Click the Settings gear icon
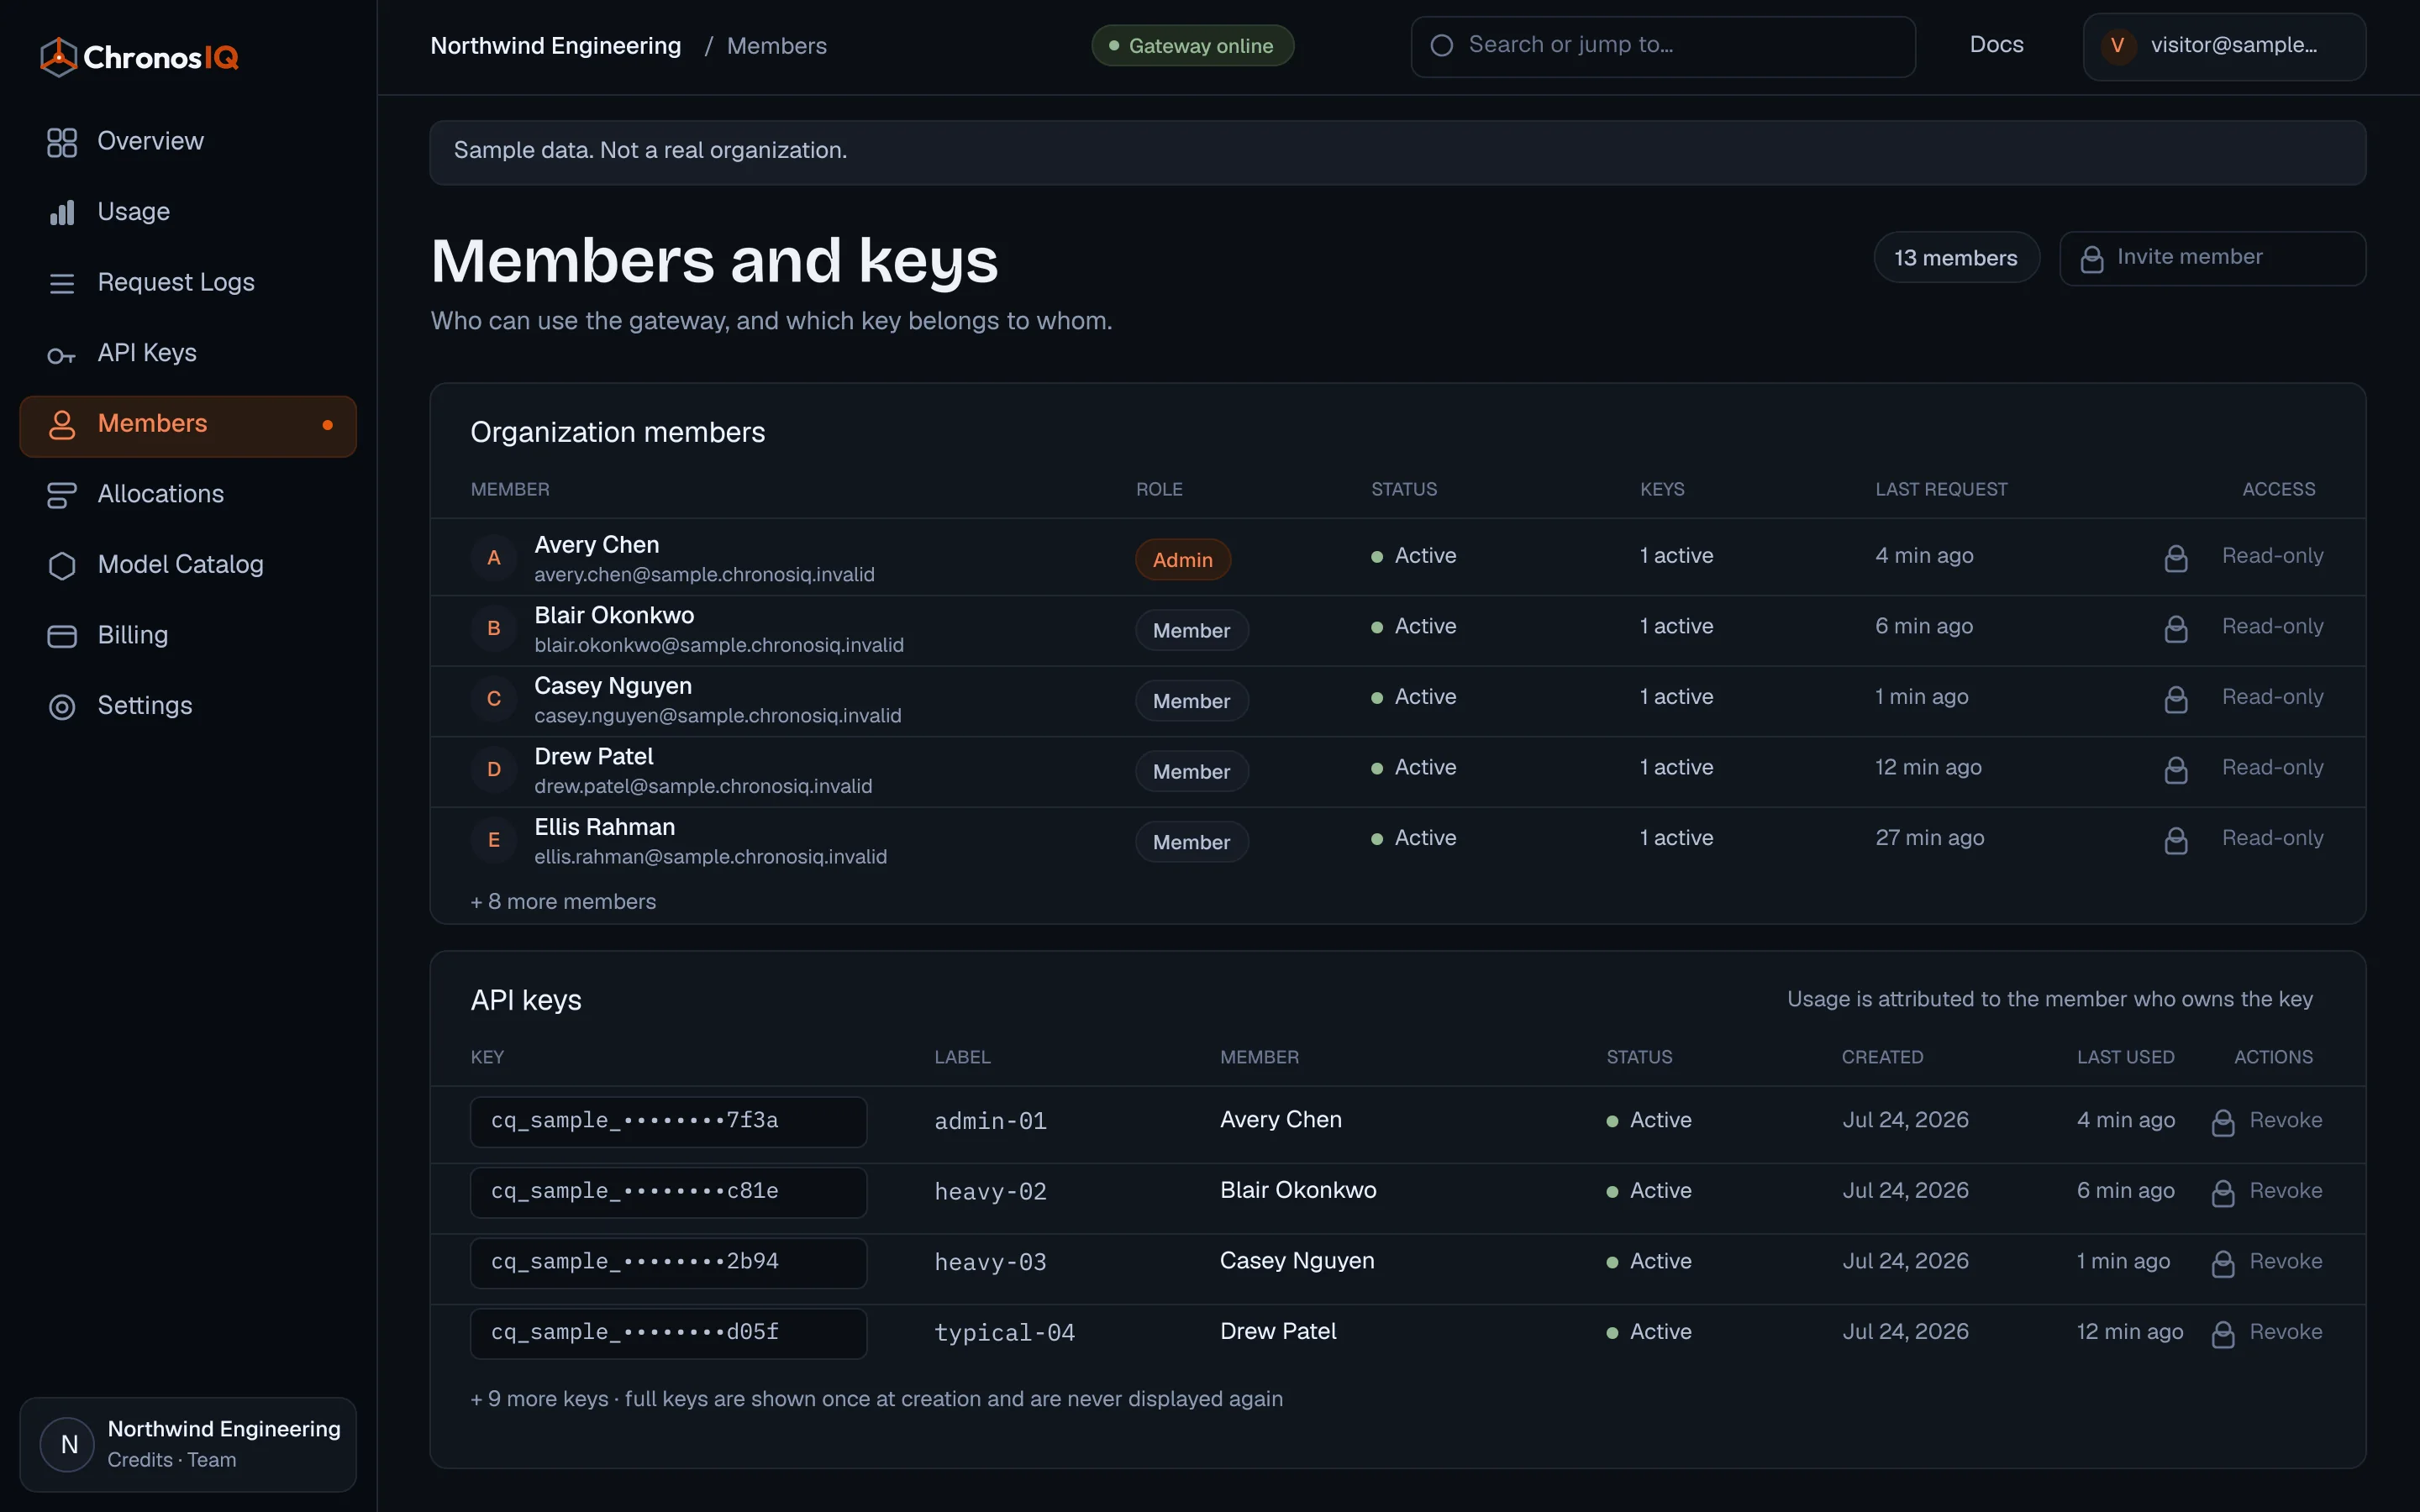The width and height of the screenshot is (2420, 1512). (x=62, y=707)
